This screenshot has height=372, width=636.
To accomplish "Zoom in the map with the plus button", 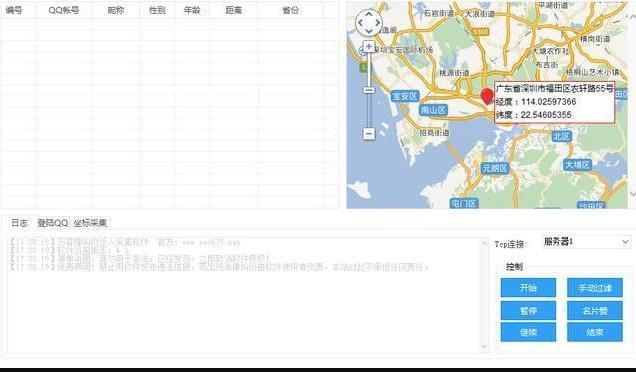I will click(x=369, y=47).
